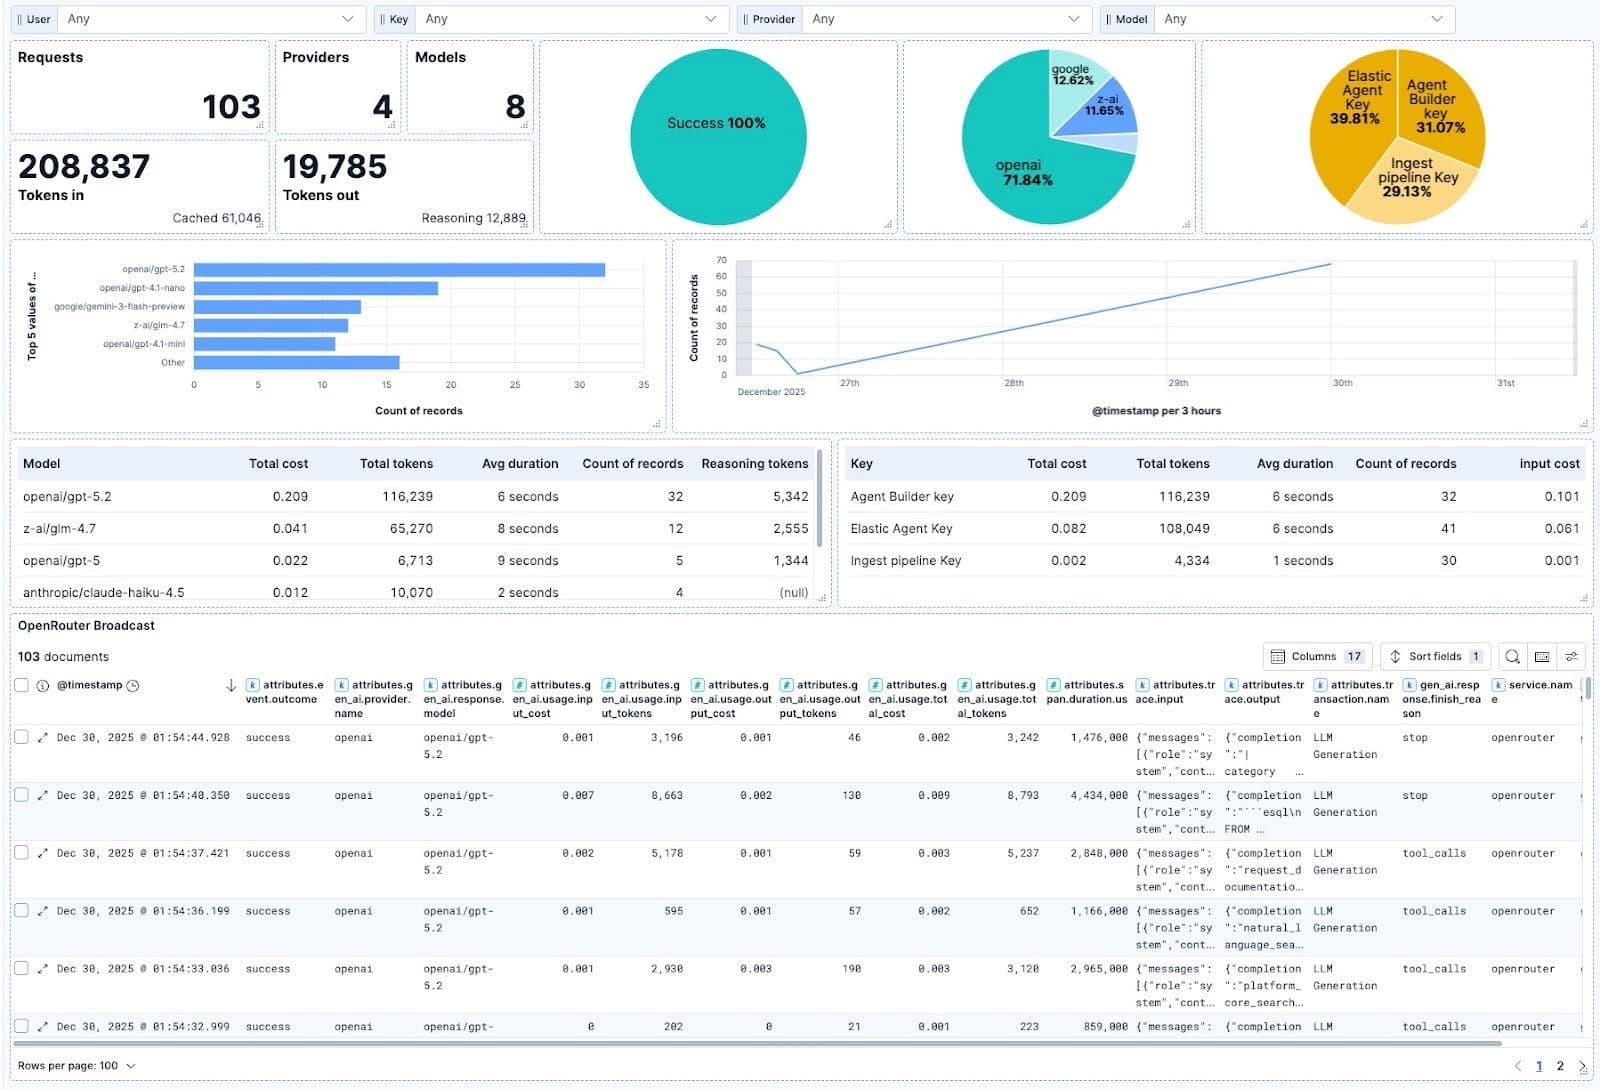Open the display options sliders icon
Screen dimensions: 1600x1089
coord(1572,655)
